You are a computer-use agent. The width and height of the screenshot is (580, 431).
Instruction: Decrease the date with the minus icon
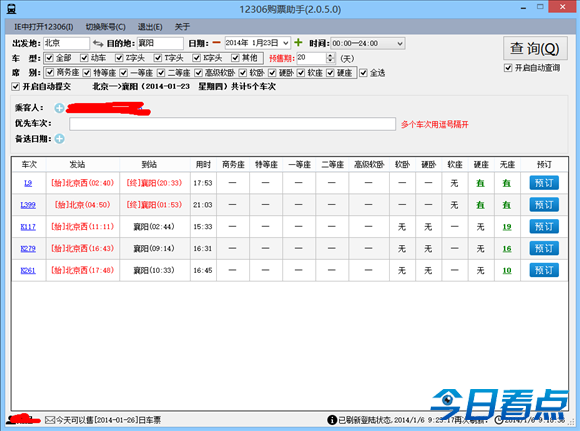[216, 43]
